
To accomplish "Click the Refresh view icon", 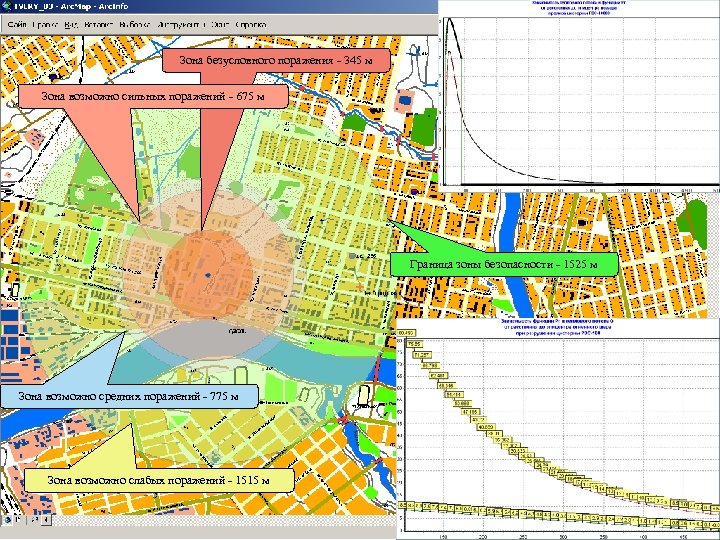I will (x=34, y=520).
